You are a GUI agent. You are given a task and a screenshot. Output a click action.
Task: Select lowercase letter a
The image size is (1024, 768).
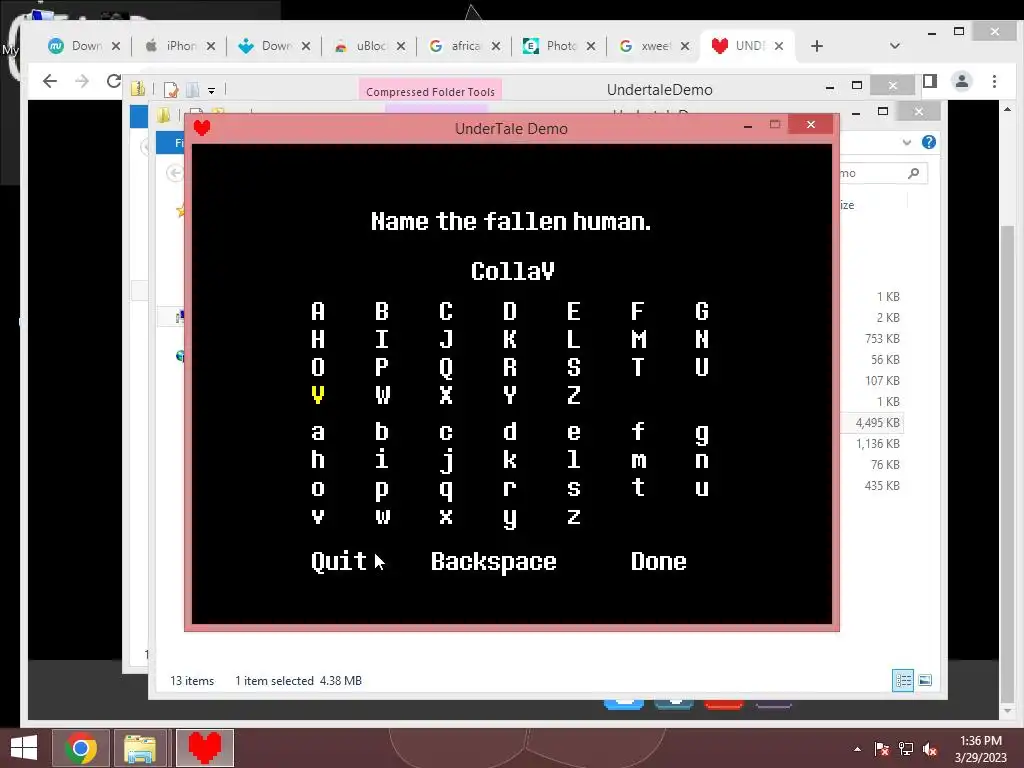318,432
